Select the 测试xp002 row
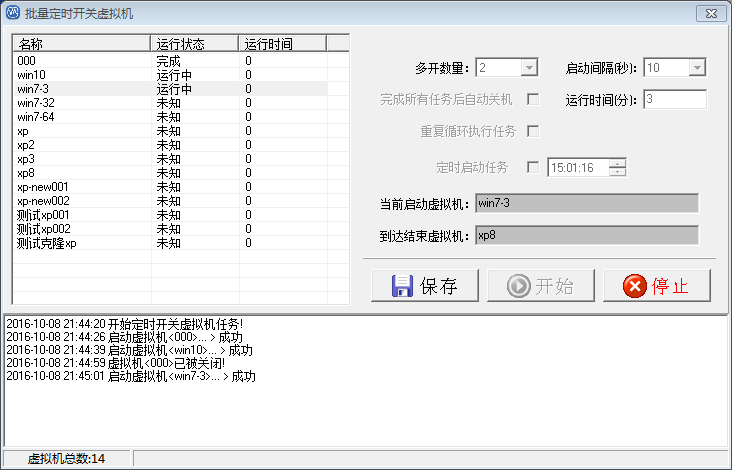732x470 pixels. coord(170,229)
